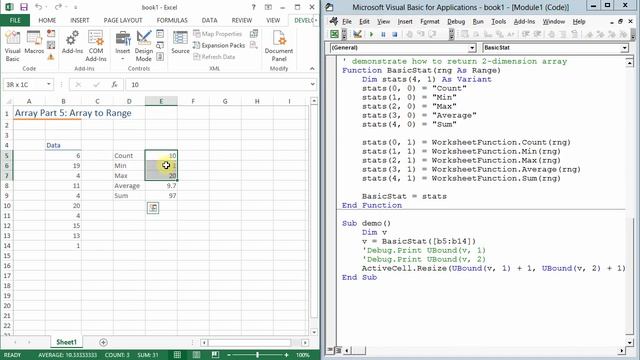This screenshot has height=360, width=640.
Task: Toggle Design Mode icon in VBA toolbar
Action: coord(357,34)
